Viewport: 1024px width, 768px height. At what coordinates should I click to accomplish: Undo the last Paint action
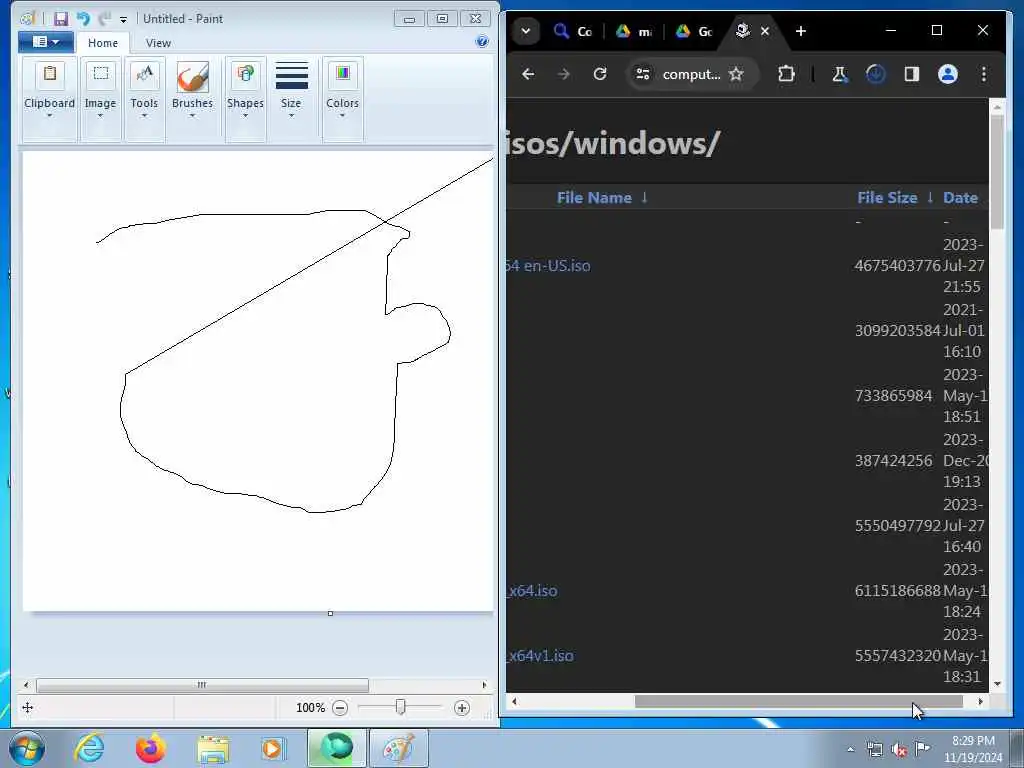(x=83, y=19)
